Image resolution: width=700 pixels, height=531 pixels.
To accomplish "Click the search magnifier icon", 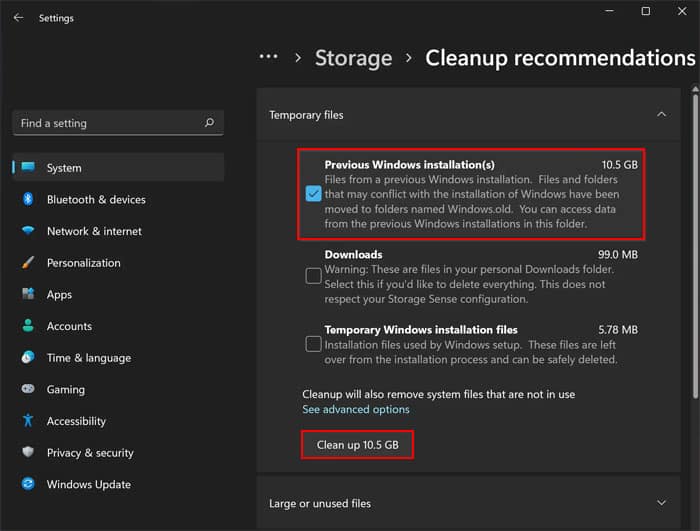I will pos(209,122).
